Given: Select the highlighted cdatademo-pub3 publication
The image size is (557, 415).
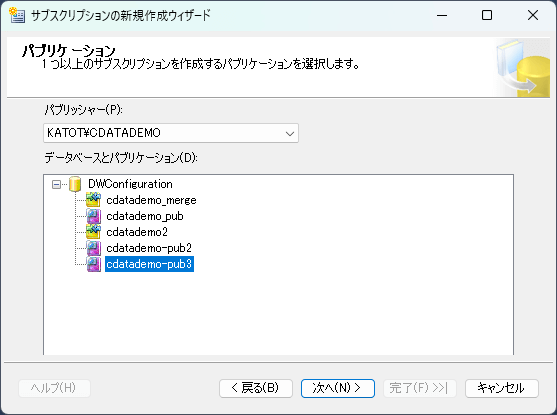Looking at the screenshot, I should (149, 264).
